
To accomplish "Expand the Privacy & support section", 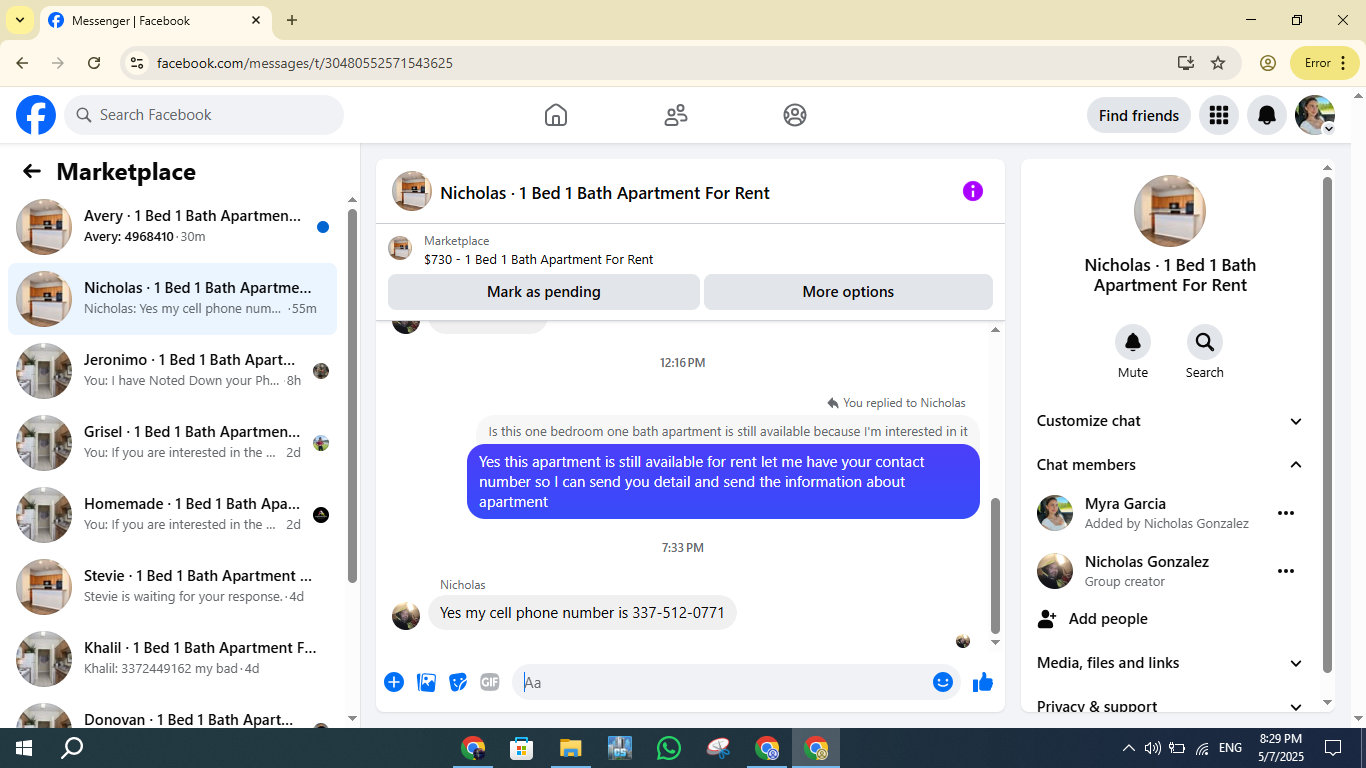I will click(x=1170, y=705).
